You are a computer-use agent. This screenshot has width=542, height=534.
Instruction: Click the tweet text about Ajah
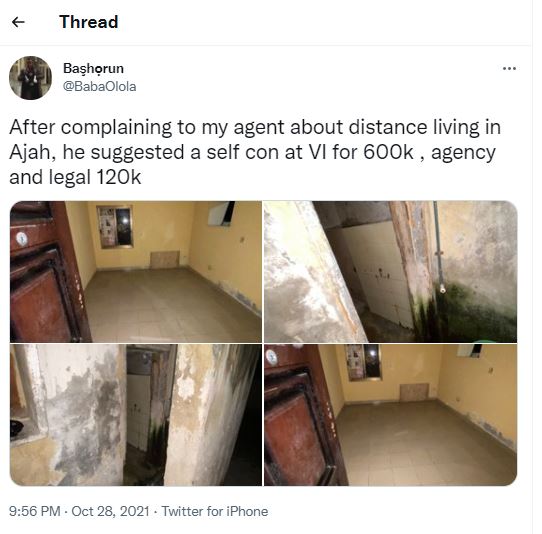point(255,152)
